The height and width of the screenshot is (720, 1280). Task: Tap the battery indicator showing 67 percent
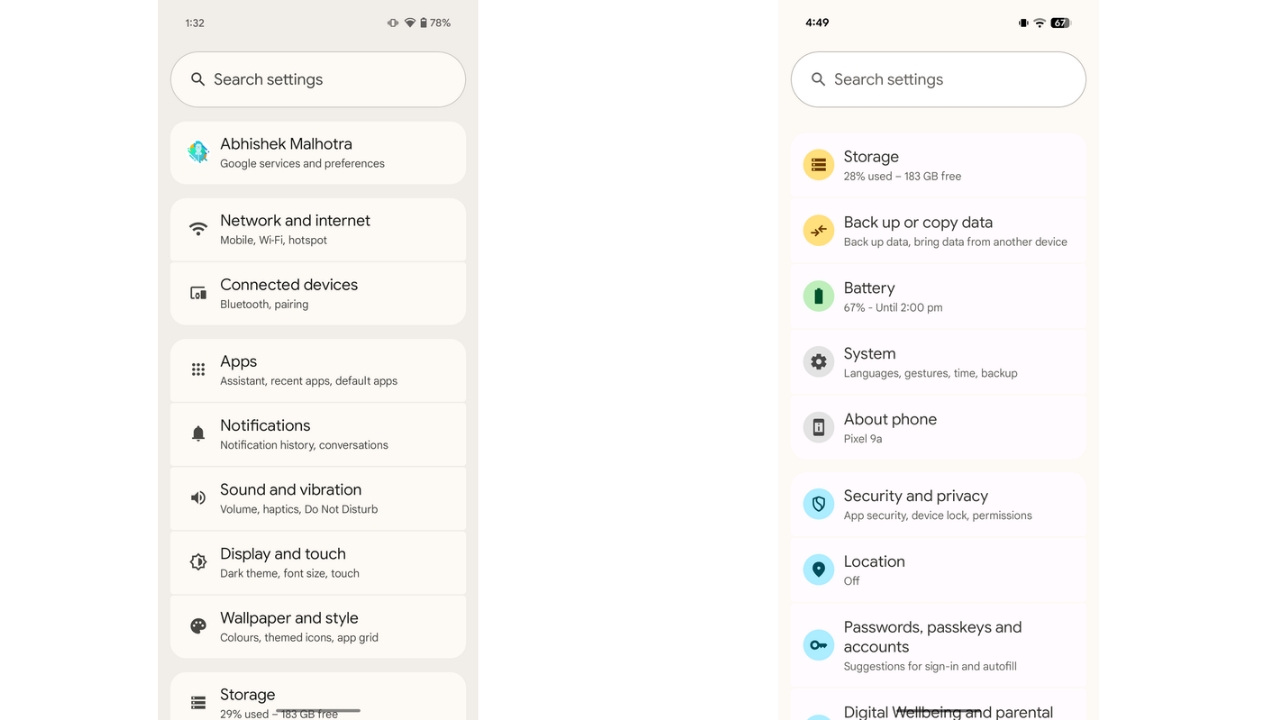click(x=1060, y=22)
